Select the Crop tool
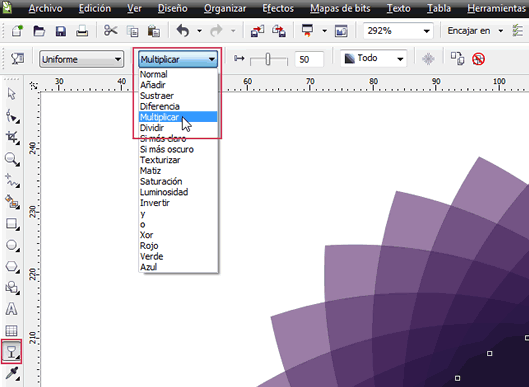The image size is (529, 387). tap(12, 137)
